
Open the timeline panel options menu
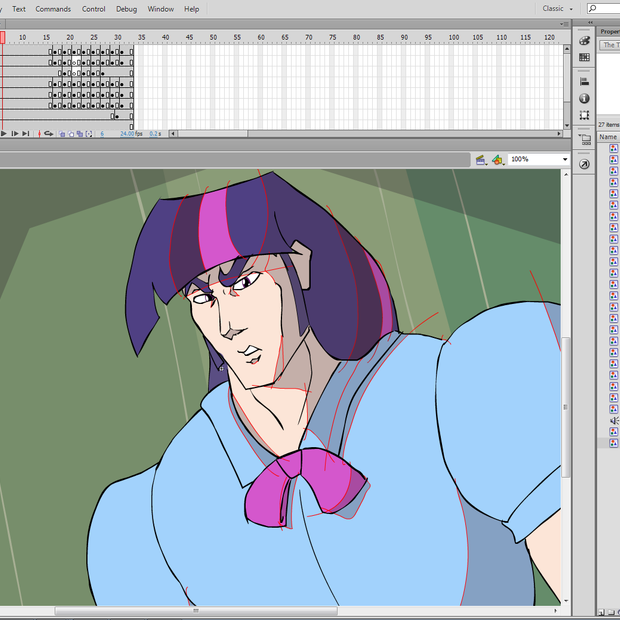[x=563, y=24]
